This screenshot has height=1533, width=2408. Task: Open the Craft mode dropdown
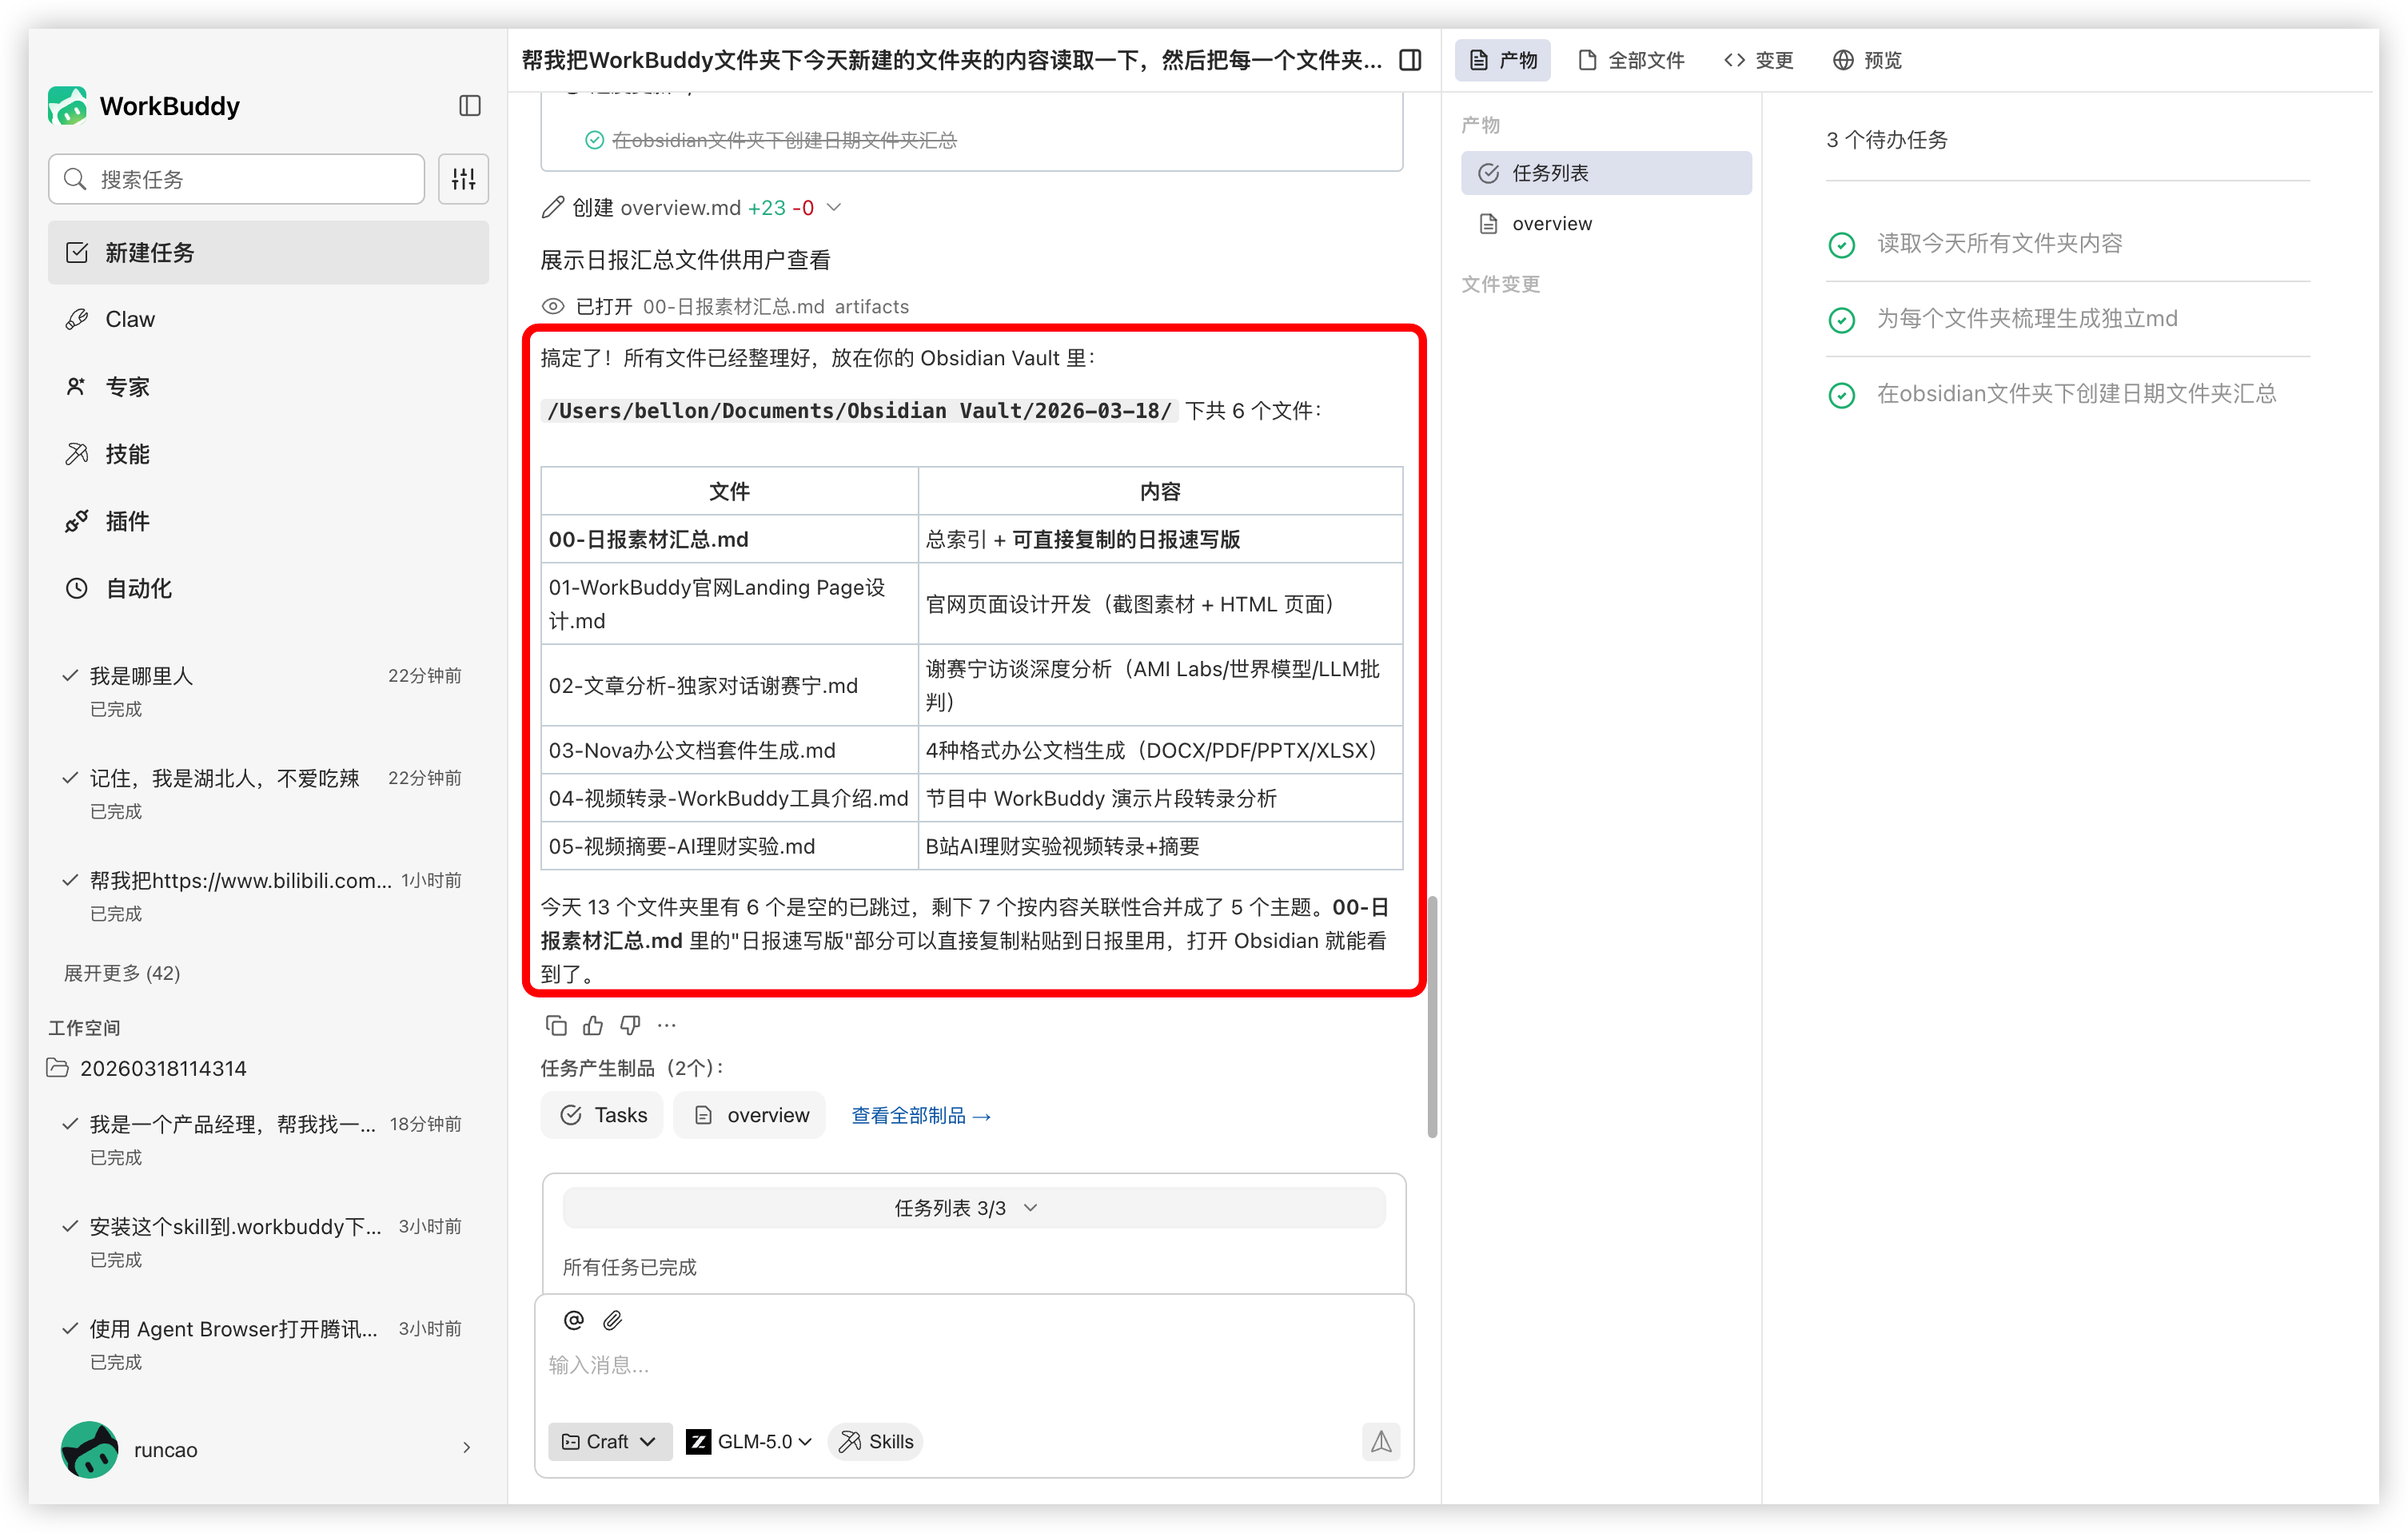pos(609,1441)
